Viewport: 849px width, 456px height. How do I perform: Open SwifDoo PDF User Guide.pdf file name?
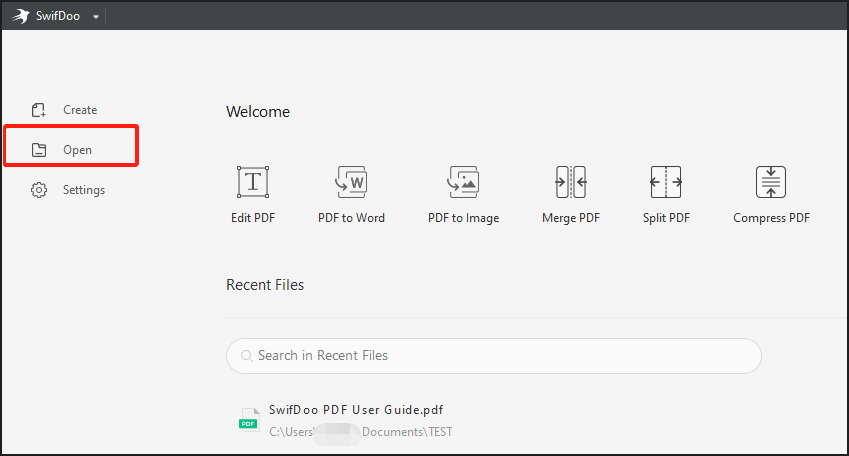(356, 410)
